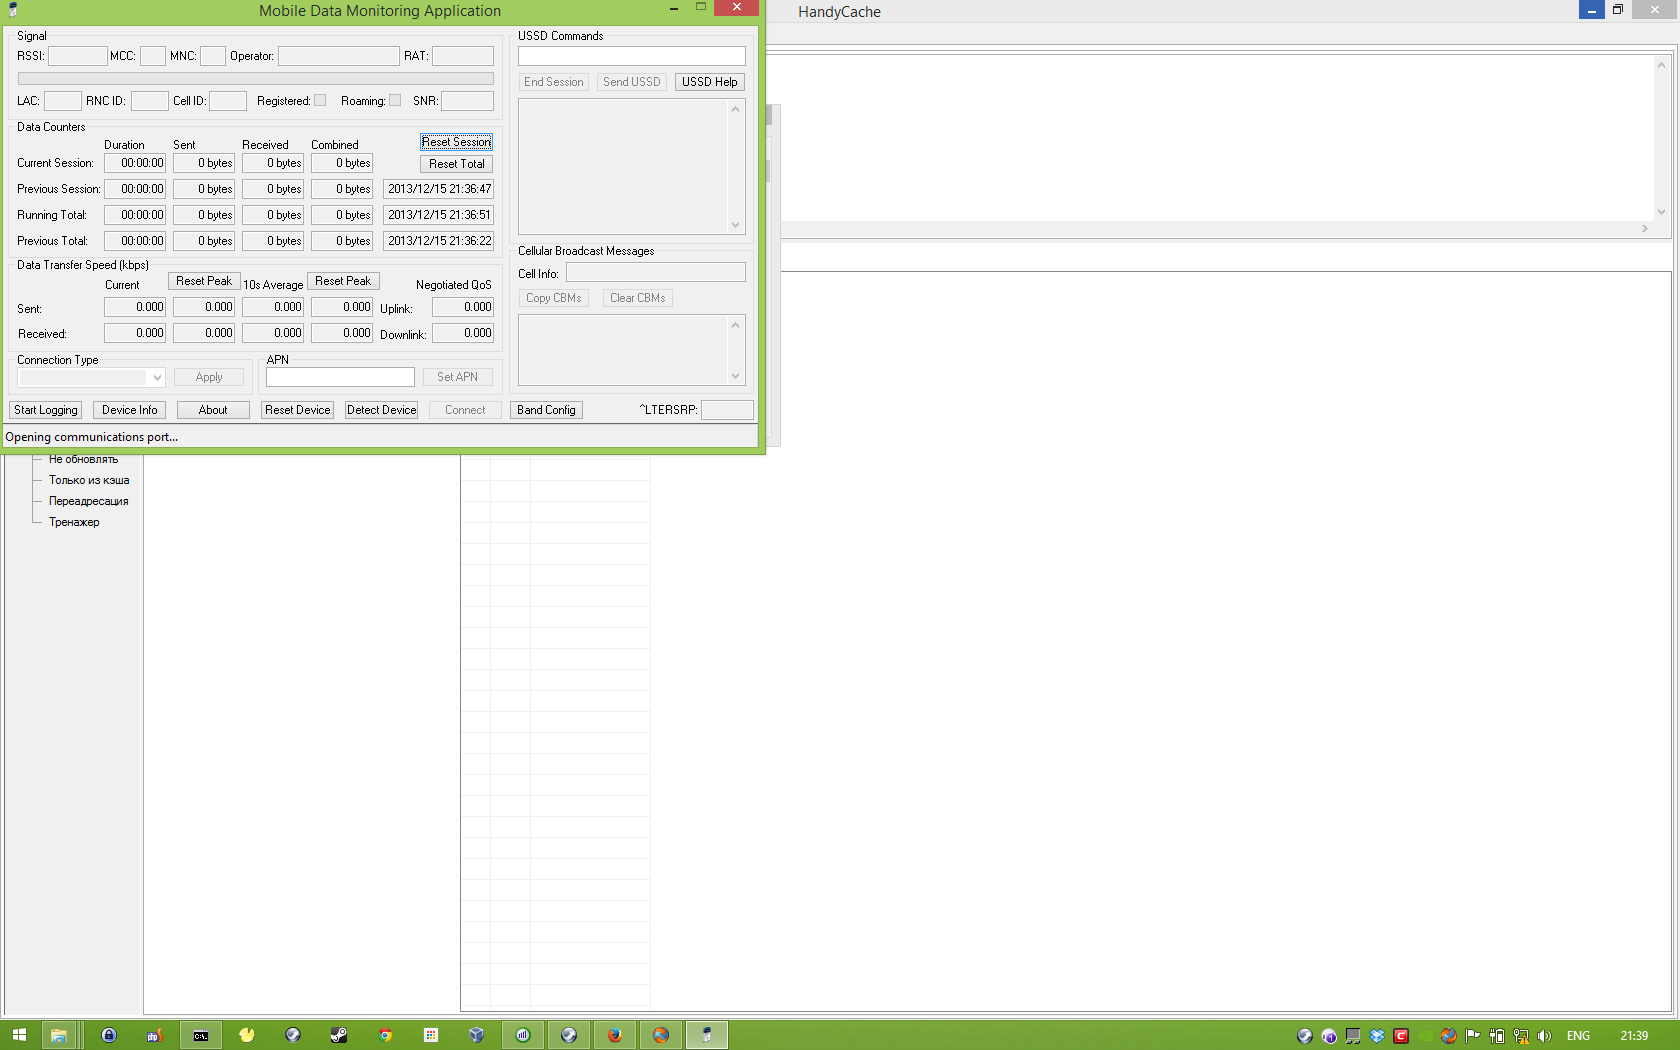
Task: Click the Reset Session button
Action: tap(456, 142)
